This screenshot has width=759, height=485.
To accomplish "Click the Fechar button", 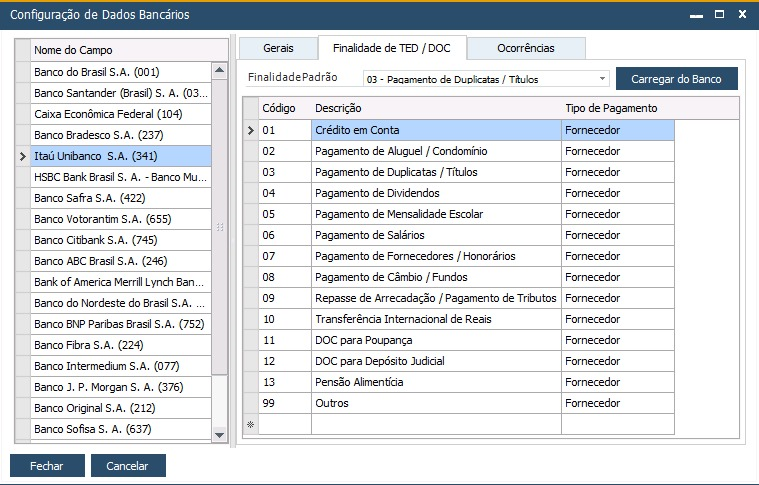I will pyautogui.click(x=47, y=466).
